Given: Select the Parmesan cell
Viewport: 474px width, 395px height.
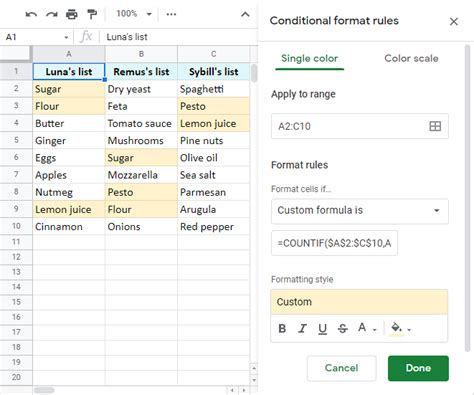Looking at the screenshot, I should pyautogui.click(x=214, y=192).
